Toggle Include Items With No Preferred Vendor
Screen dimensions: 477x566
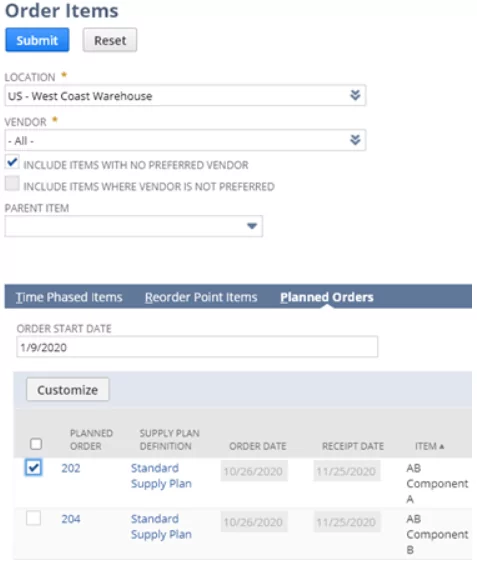tap(12, 162)
